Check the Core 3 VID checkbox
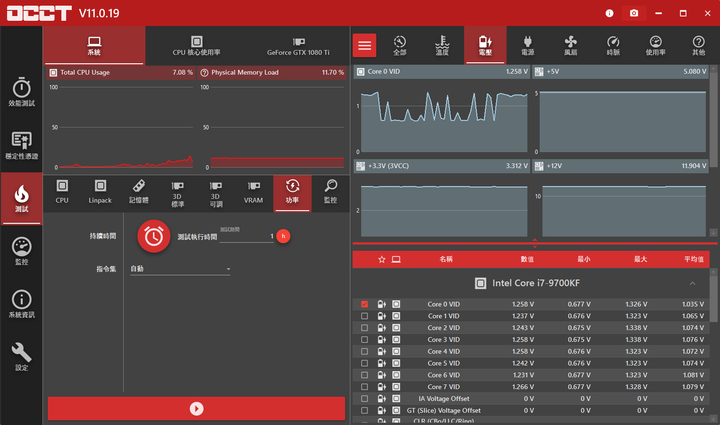This screenshot has height=425, width=720. click(365, 340)
